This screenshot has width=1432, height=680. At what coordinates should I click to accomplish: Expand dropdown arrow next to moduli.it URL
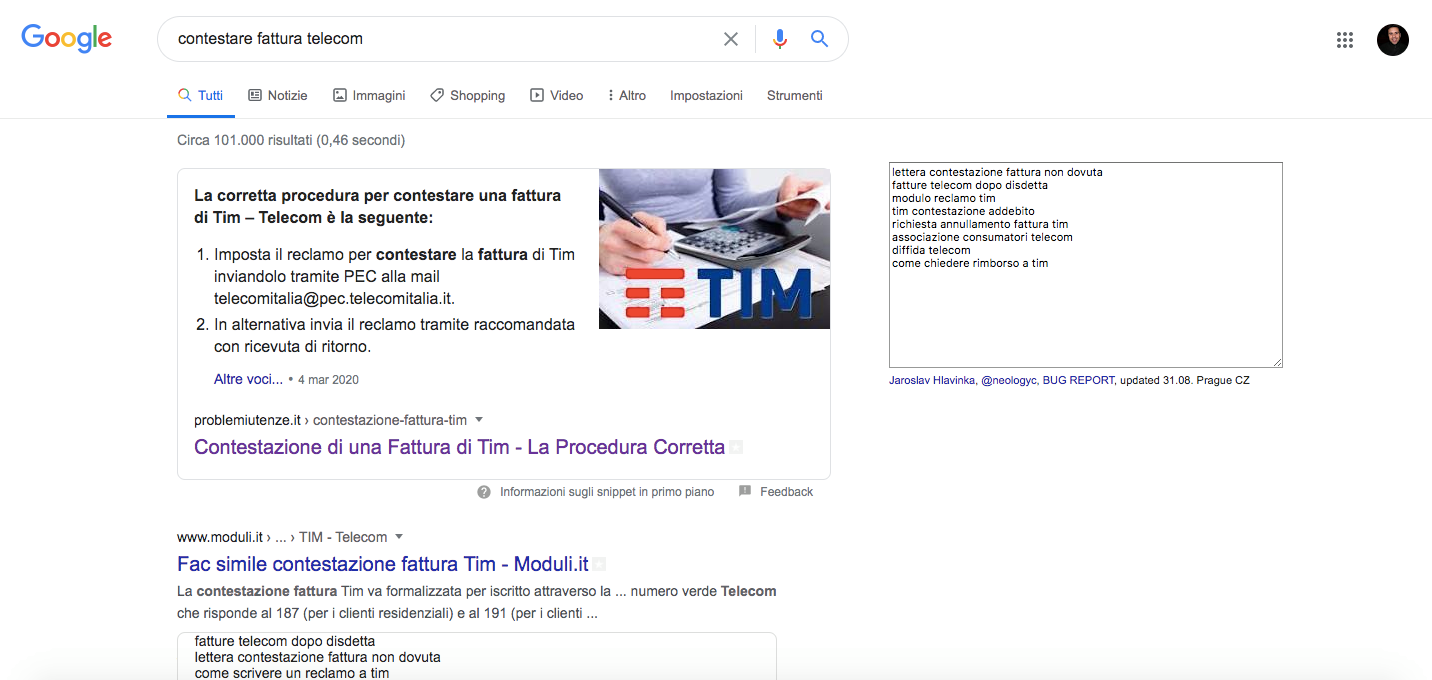(399, 537)
